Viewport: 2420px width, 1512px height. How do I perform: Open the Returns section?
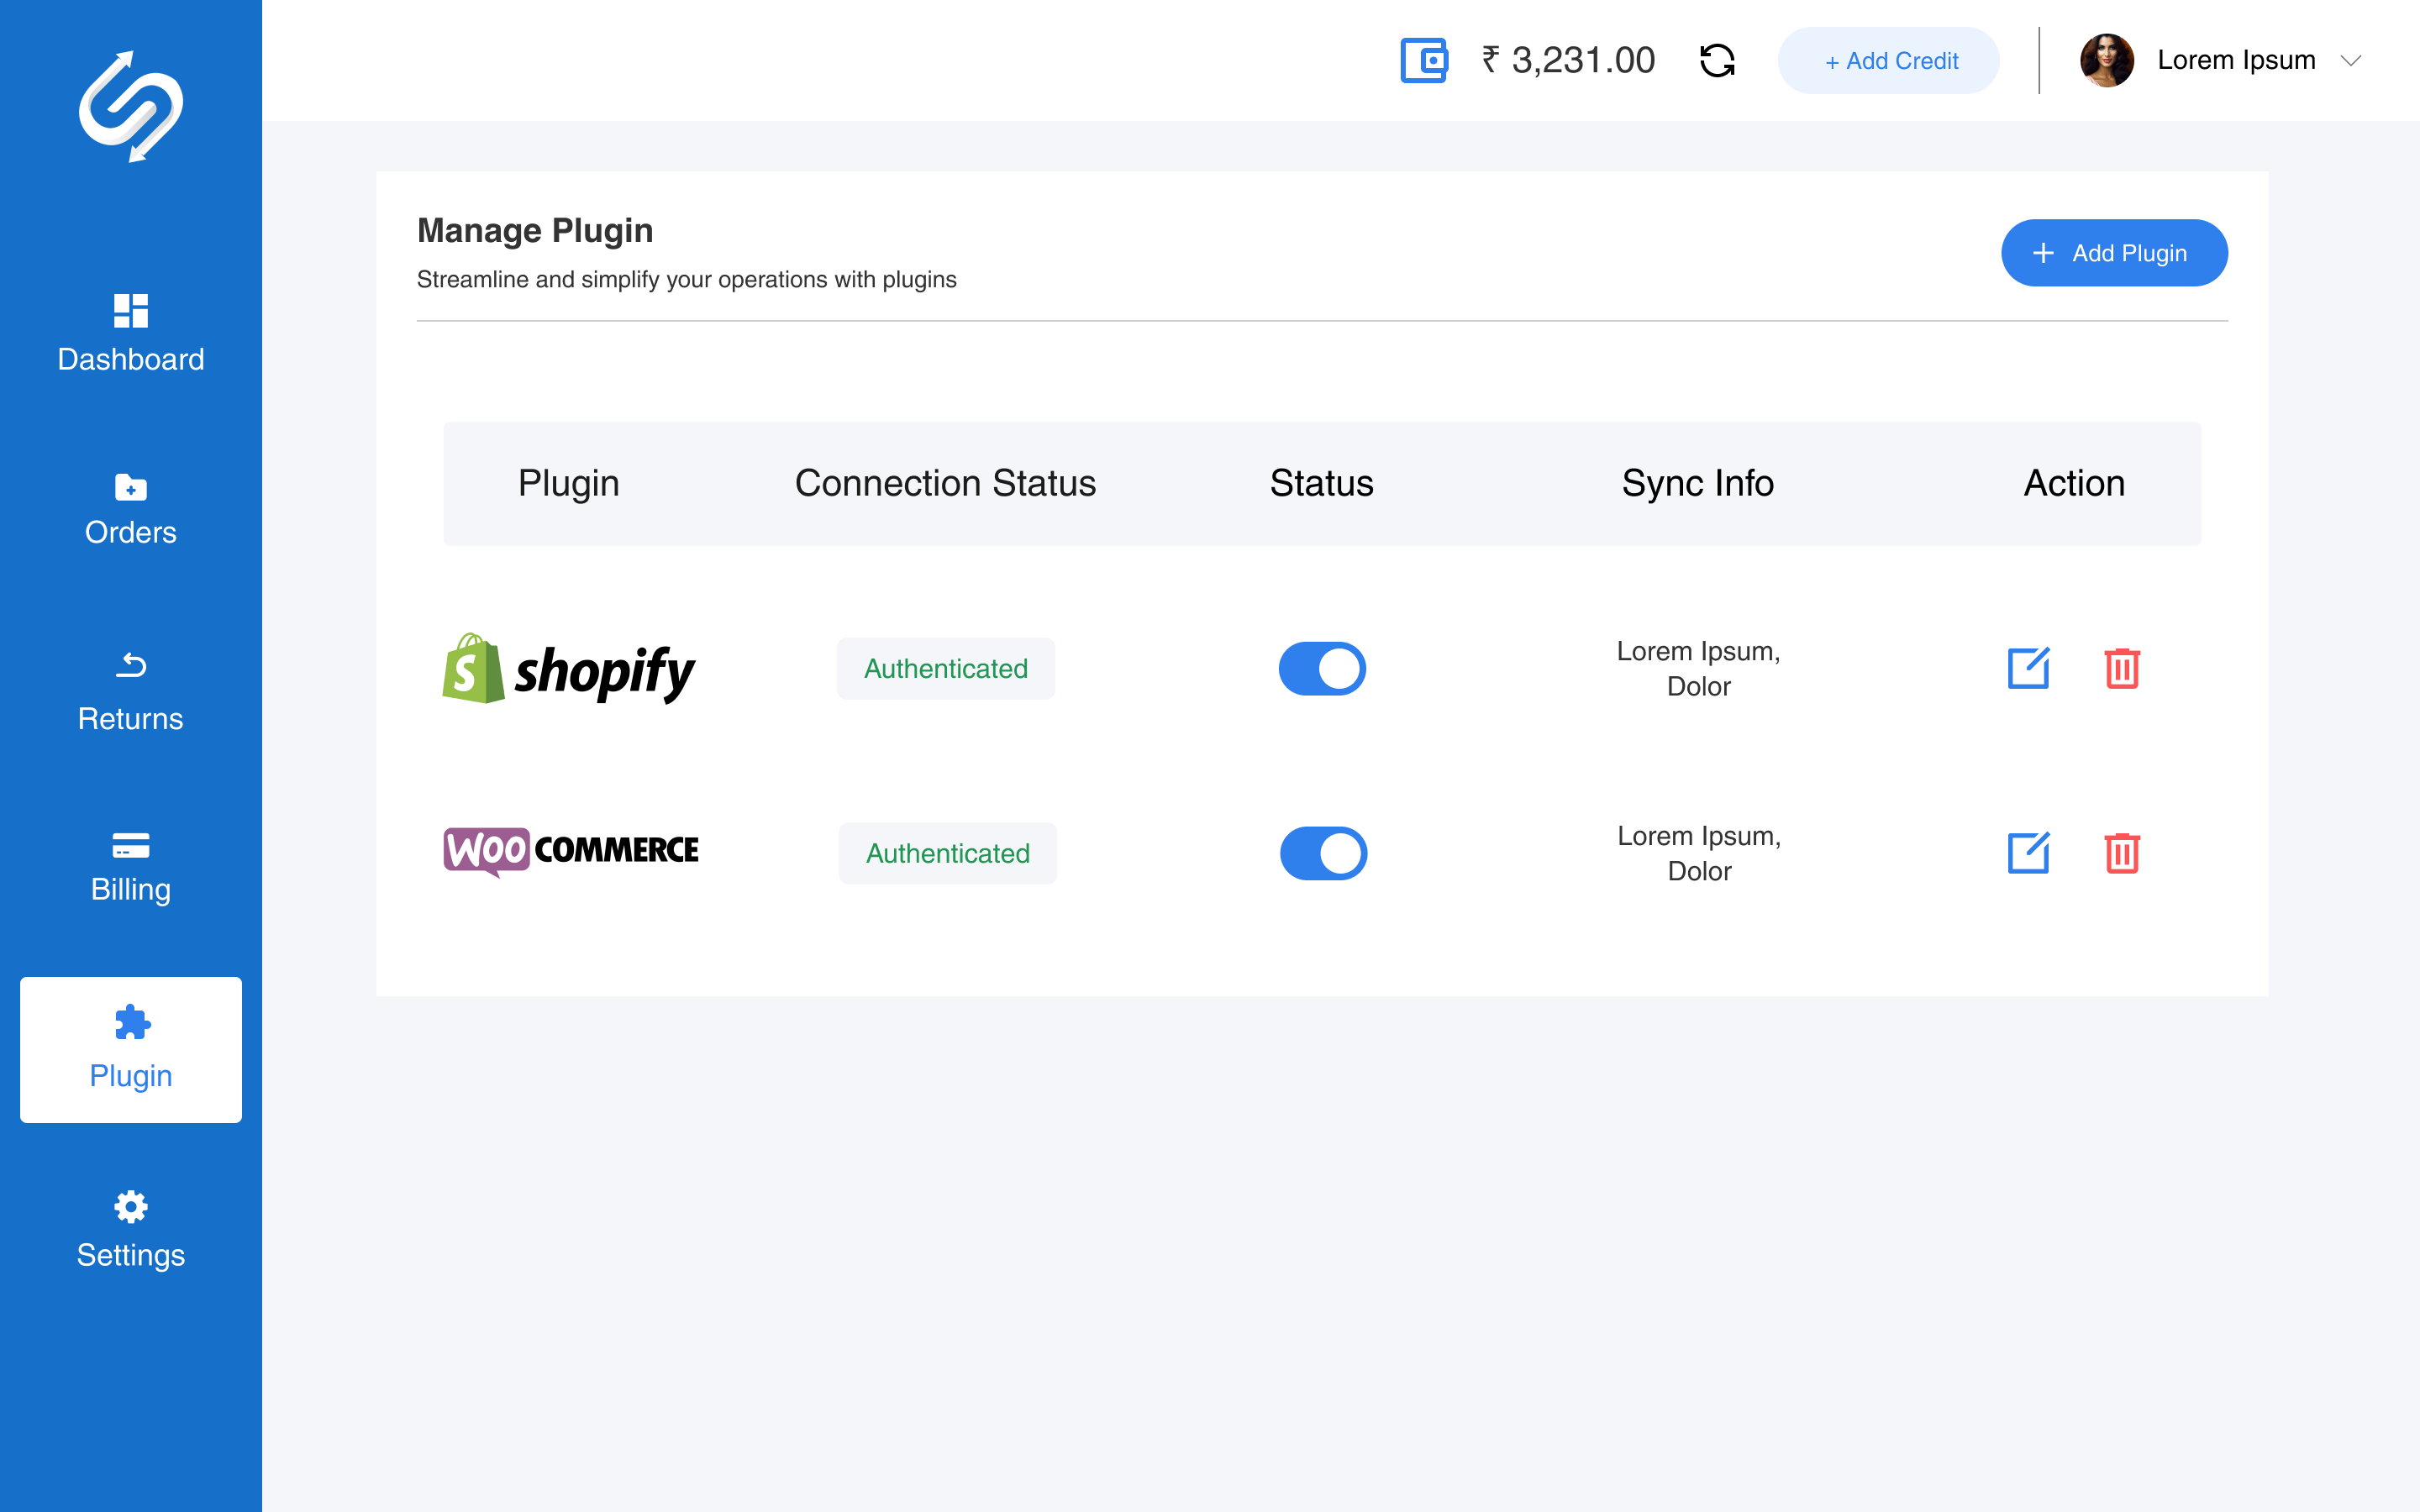[131, 692]
